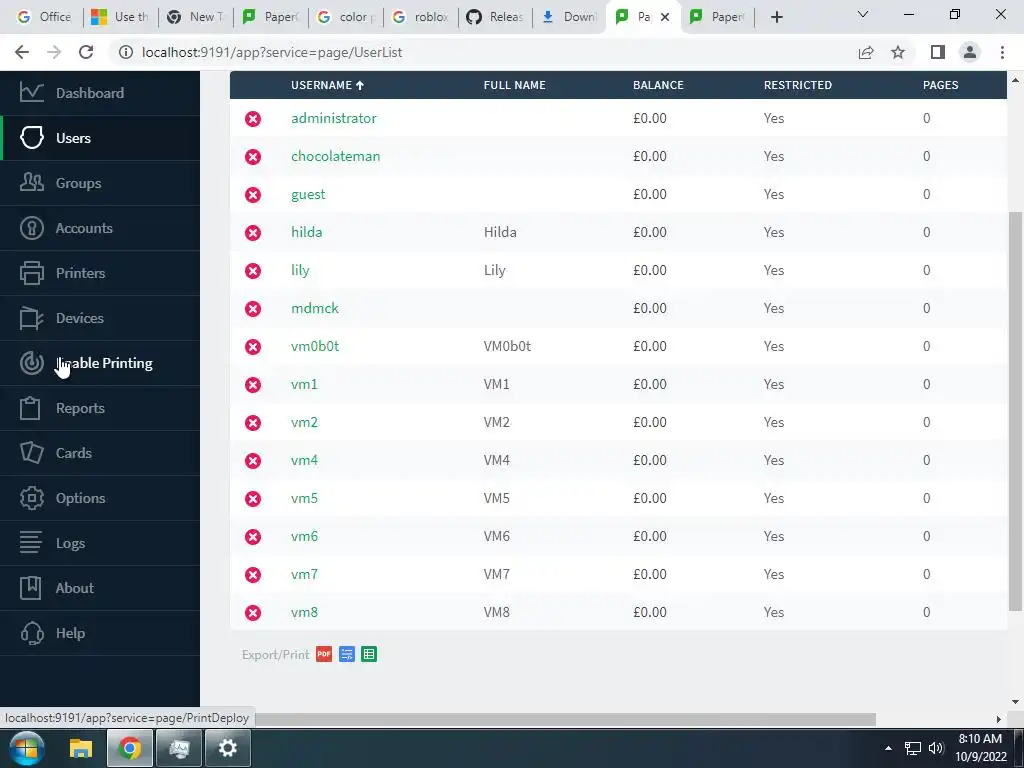
Task: Open the Help sidebar section
Action: coord(100,633)
